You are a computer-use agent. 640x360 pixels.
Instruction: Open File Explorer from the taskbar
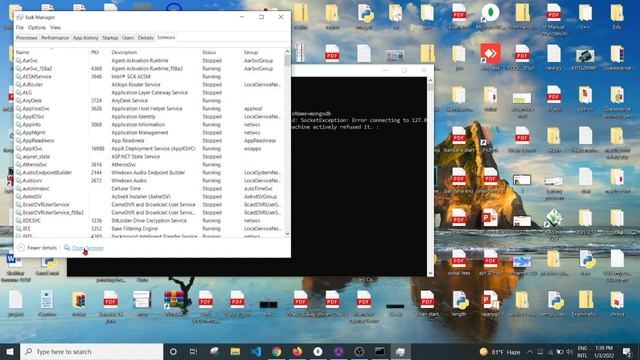[x=235, y=351]
